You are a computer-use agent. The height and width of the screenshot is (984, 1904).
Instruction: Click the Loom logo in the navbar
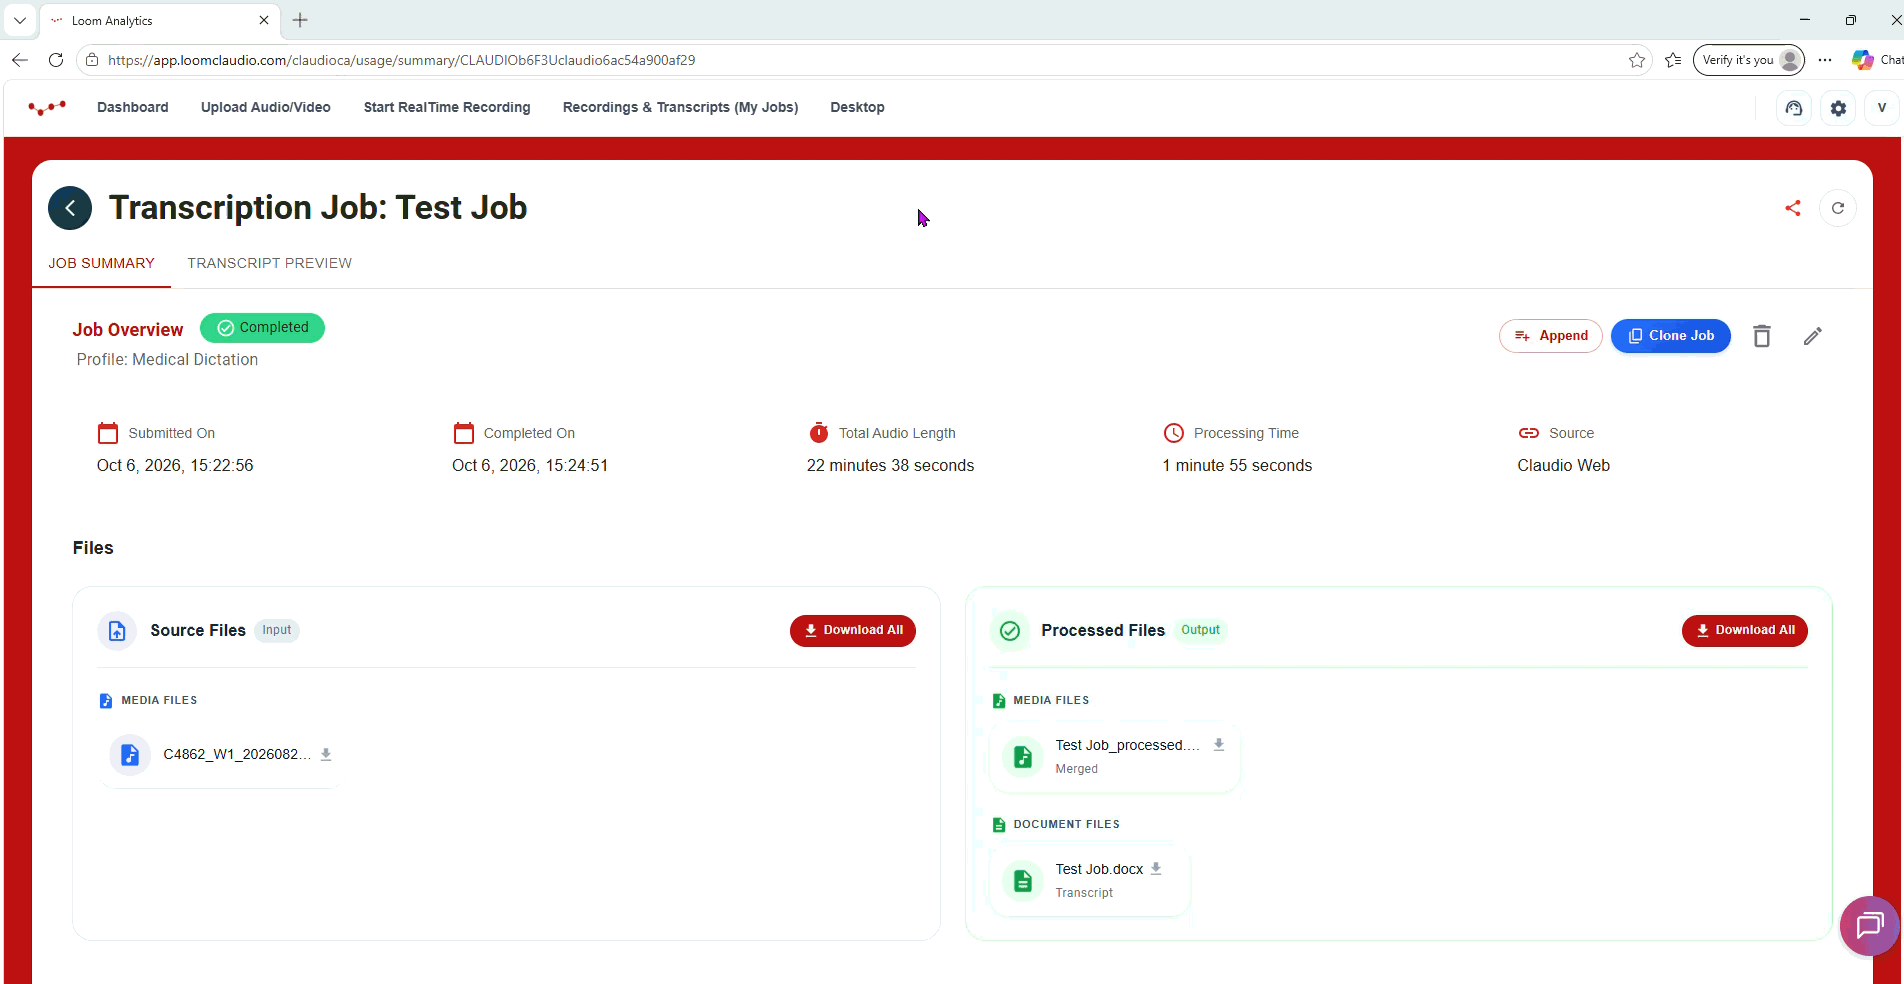[47, 108]
